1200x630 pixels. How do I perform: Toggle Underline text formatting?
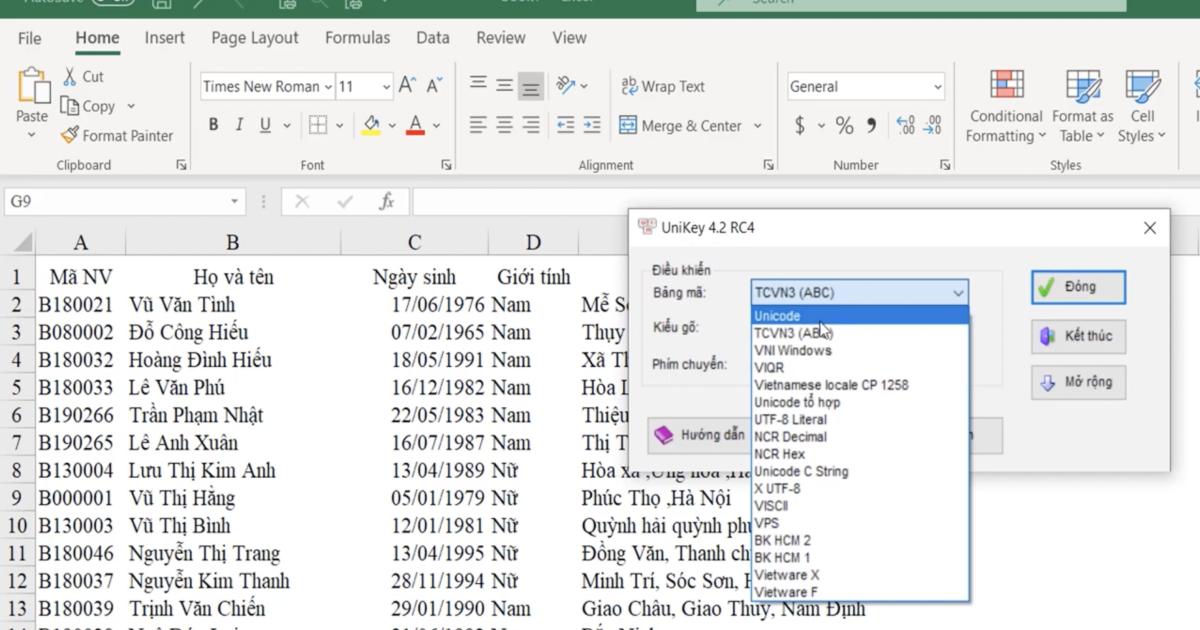pyautogui.click(x=265, y=125)
